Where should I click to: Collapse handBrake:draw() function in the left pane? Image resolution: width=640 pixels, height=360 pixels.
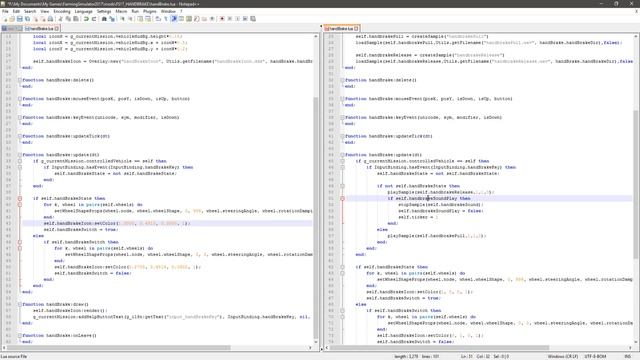click(20, 304)
